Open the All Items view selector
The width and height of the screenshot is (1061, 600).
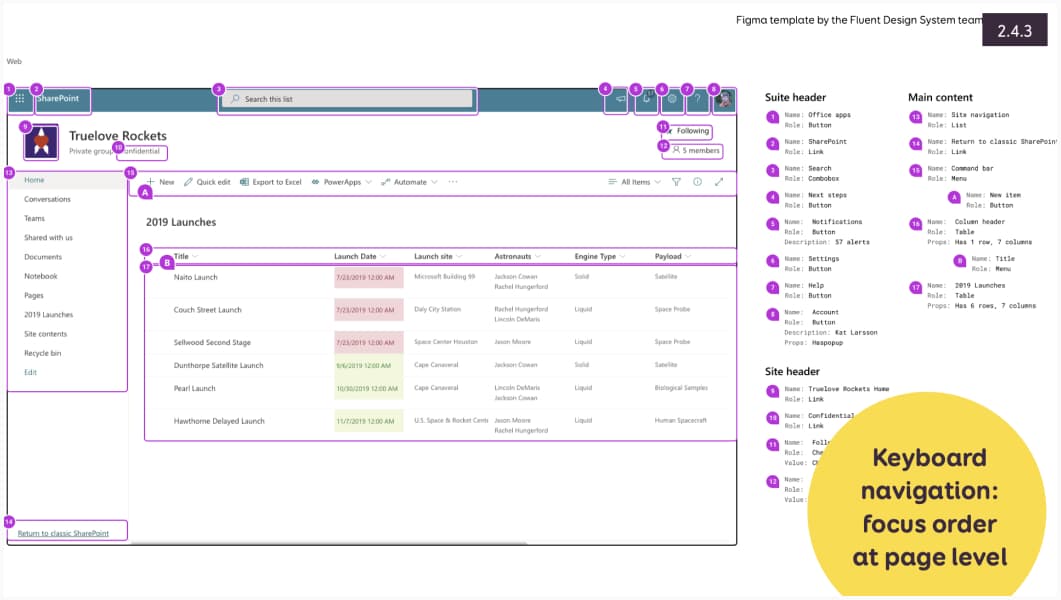point(636,182)
